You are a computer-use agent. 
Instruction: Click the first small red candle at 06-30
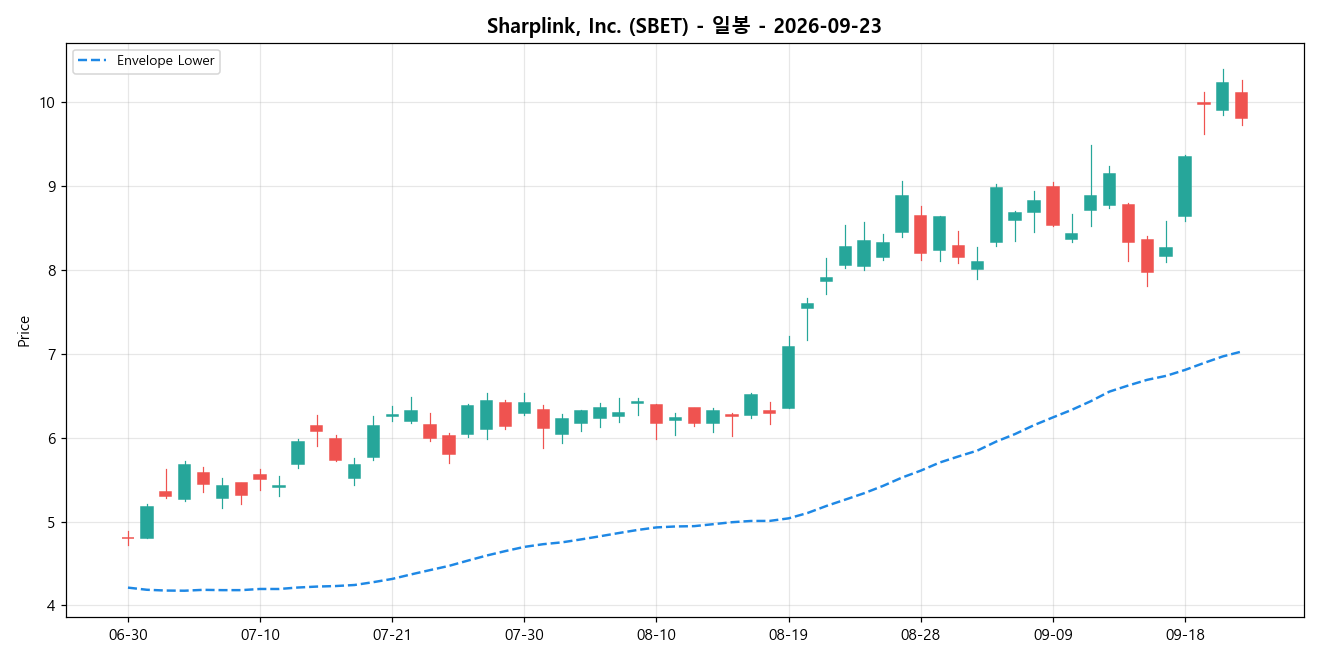point(128,538)
